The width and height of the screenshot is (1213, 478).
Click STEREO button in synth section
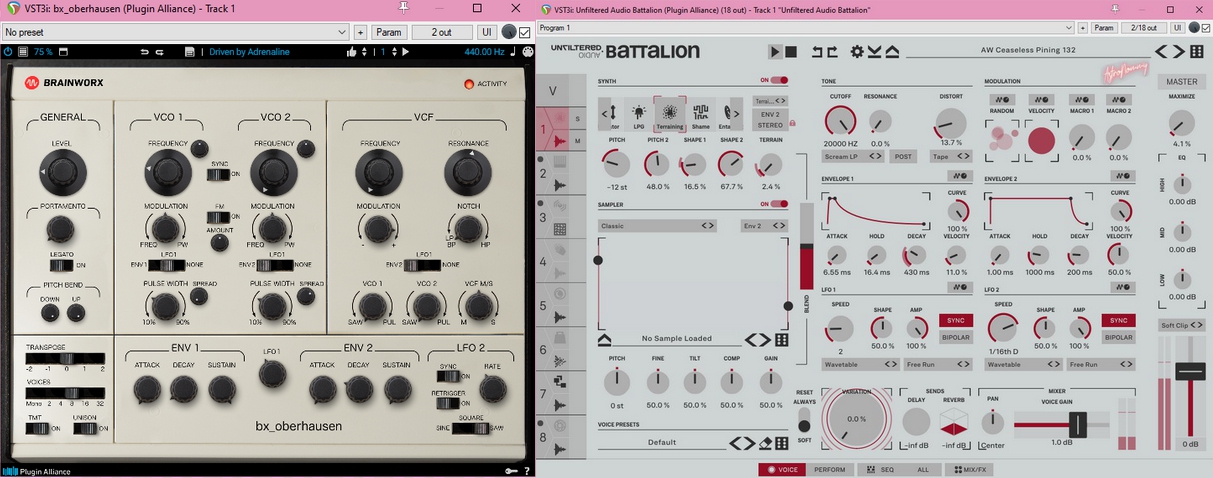(770, 126)
